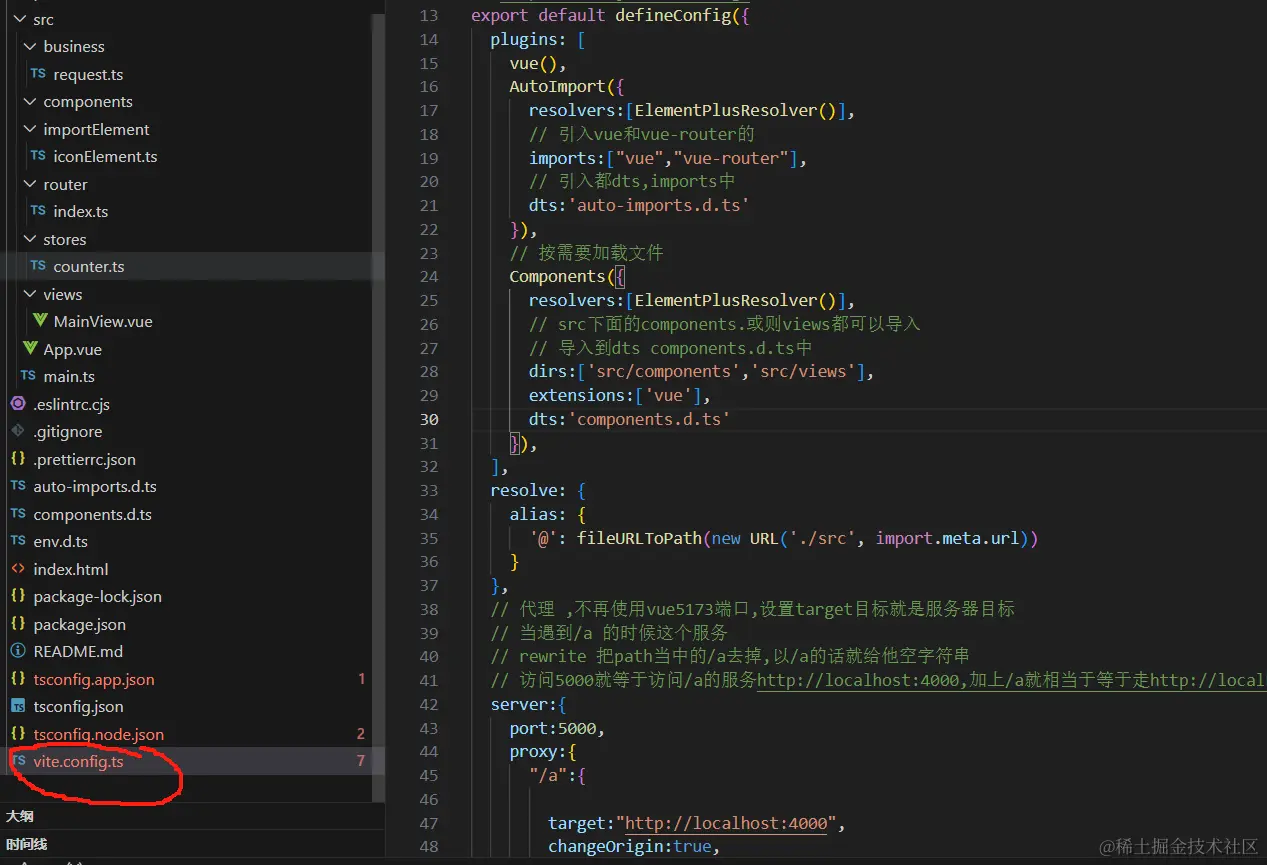Viewport: 1267px width, 865px height.
Task: Click the info icon beside README.md
Action: (17, 651)
